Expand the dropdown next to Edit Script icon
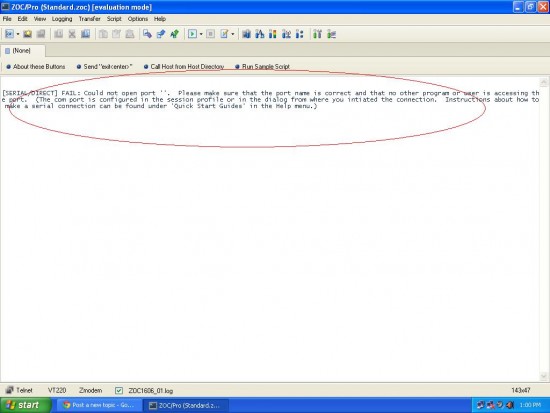Image resolution: width=550 pixels, height=413 pixels. [233, 34]
